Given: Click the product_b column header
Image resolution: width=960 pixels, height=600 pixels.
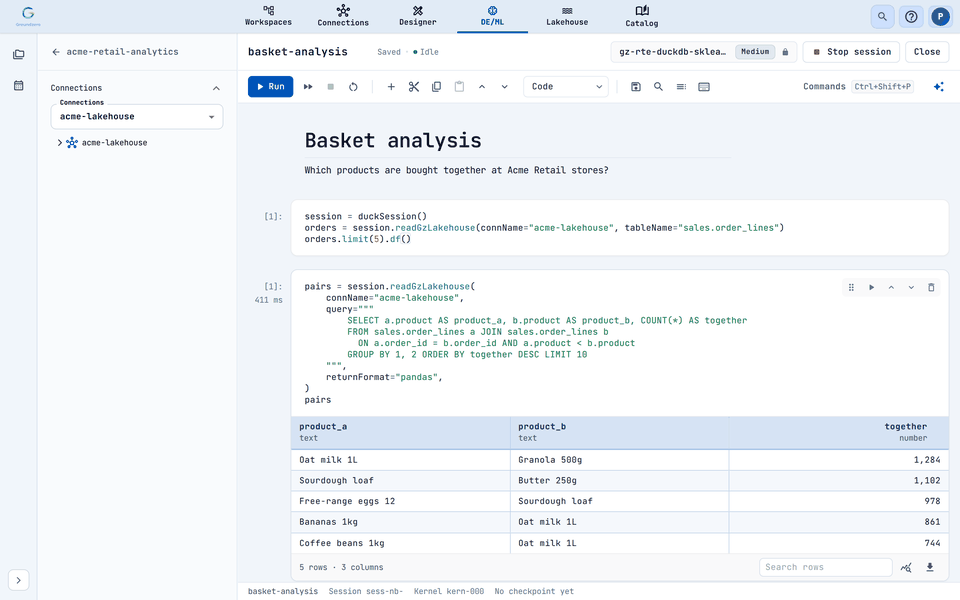Looking at the screenshot, I should click(620, 432).
